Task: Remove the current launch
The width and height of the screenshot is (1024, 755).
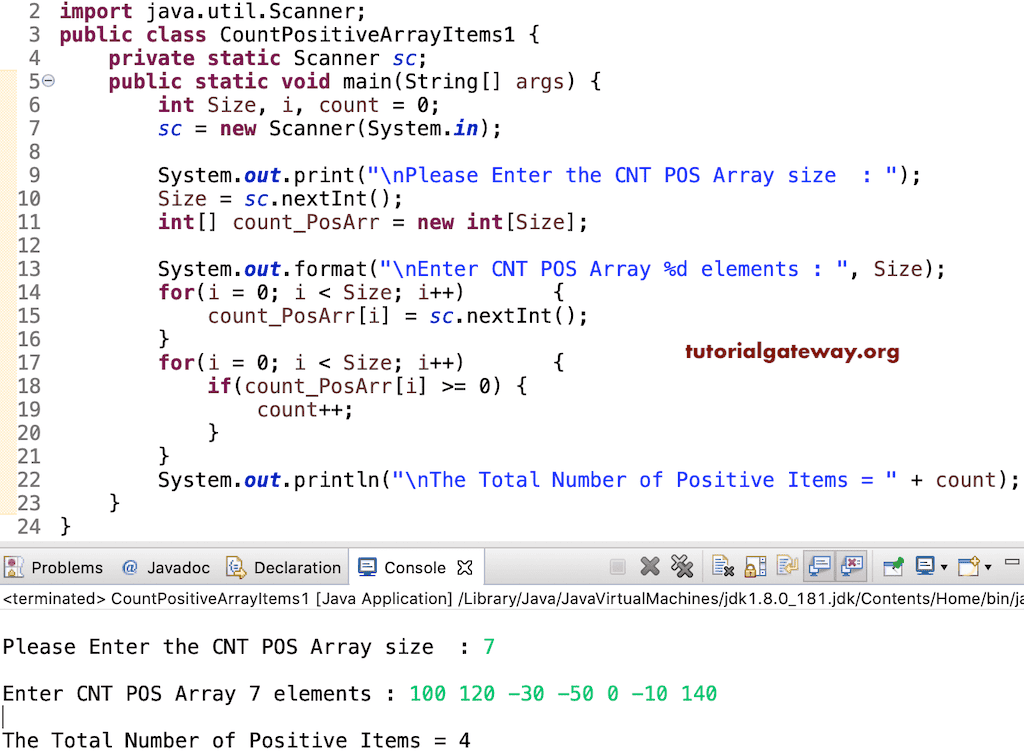Action: [648, 567]
